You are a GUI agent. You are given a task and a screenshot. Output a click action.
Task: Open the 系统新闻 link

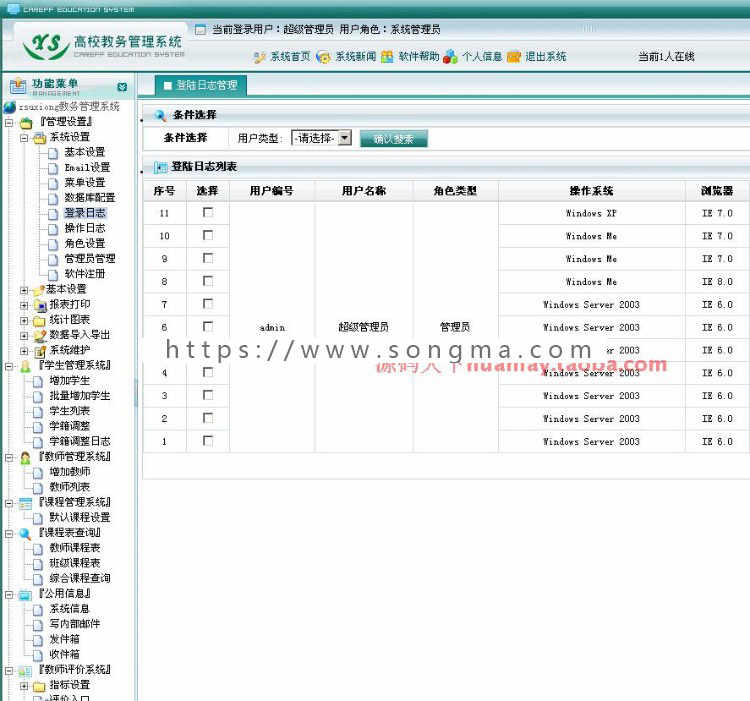355,57
